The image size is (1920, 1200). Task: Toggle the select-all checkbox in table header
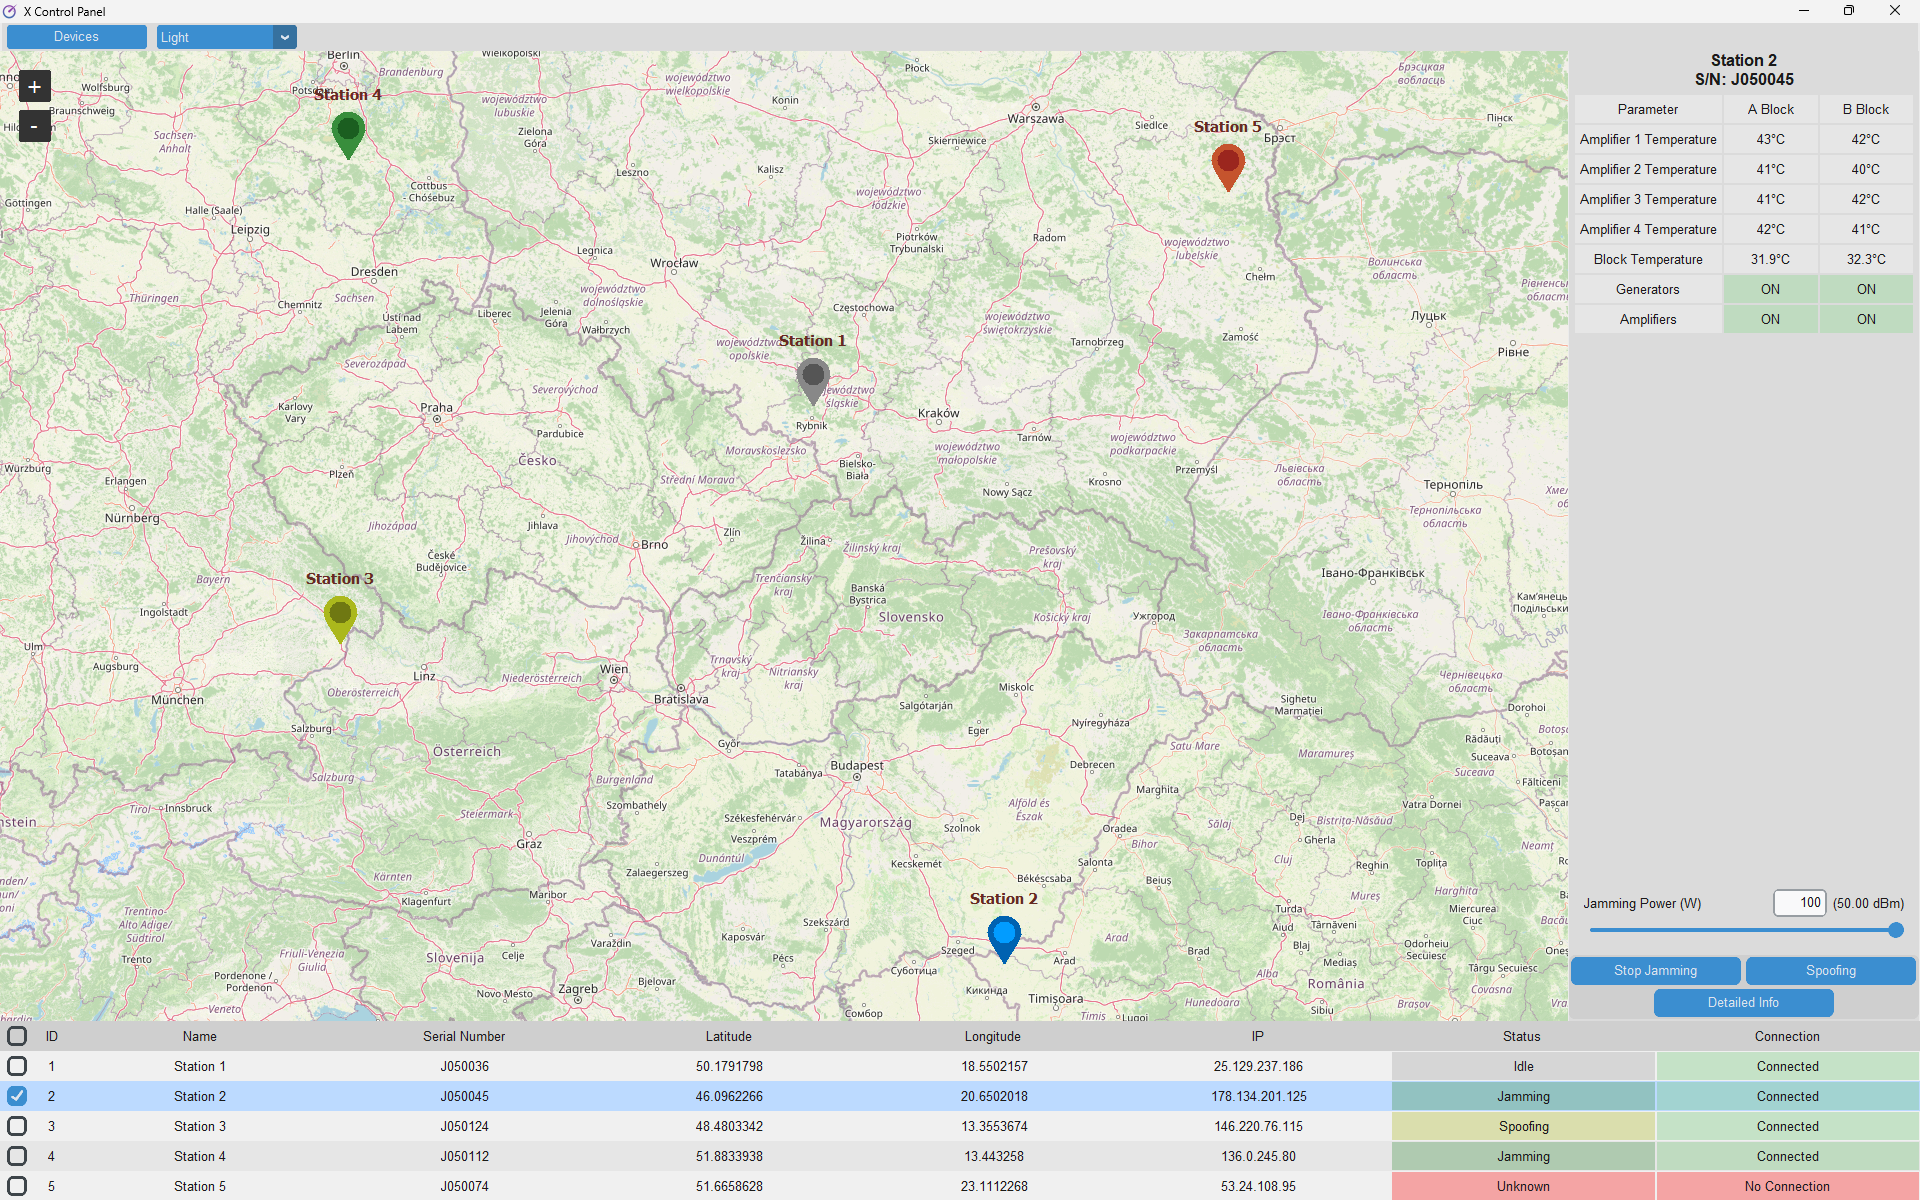pos(17,1036)
